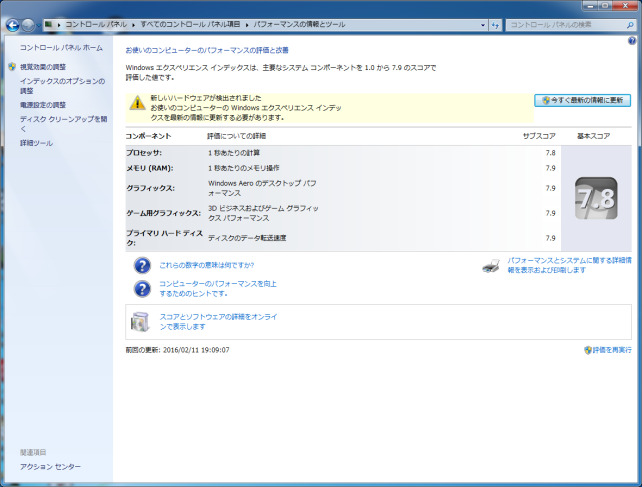Click the magnifier search icon
Image resolution: width=642 pixels, height=487 pixels.
point(630,25)
